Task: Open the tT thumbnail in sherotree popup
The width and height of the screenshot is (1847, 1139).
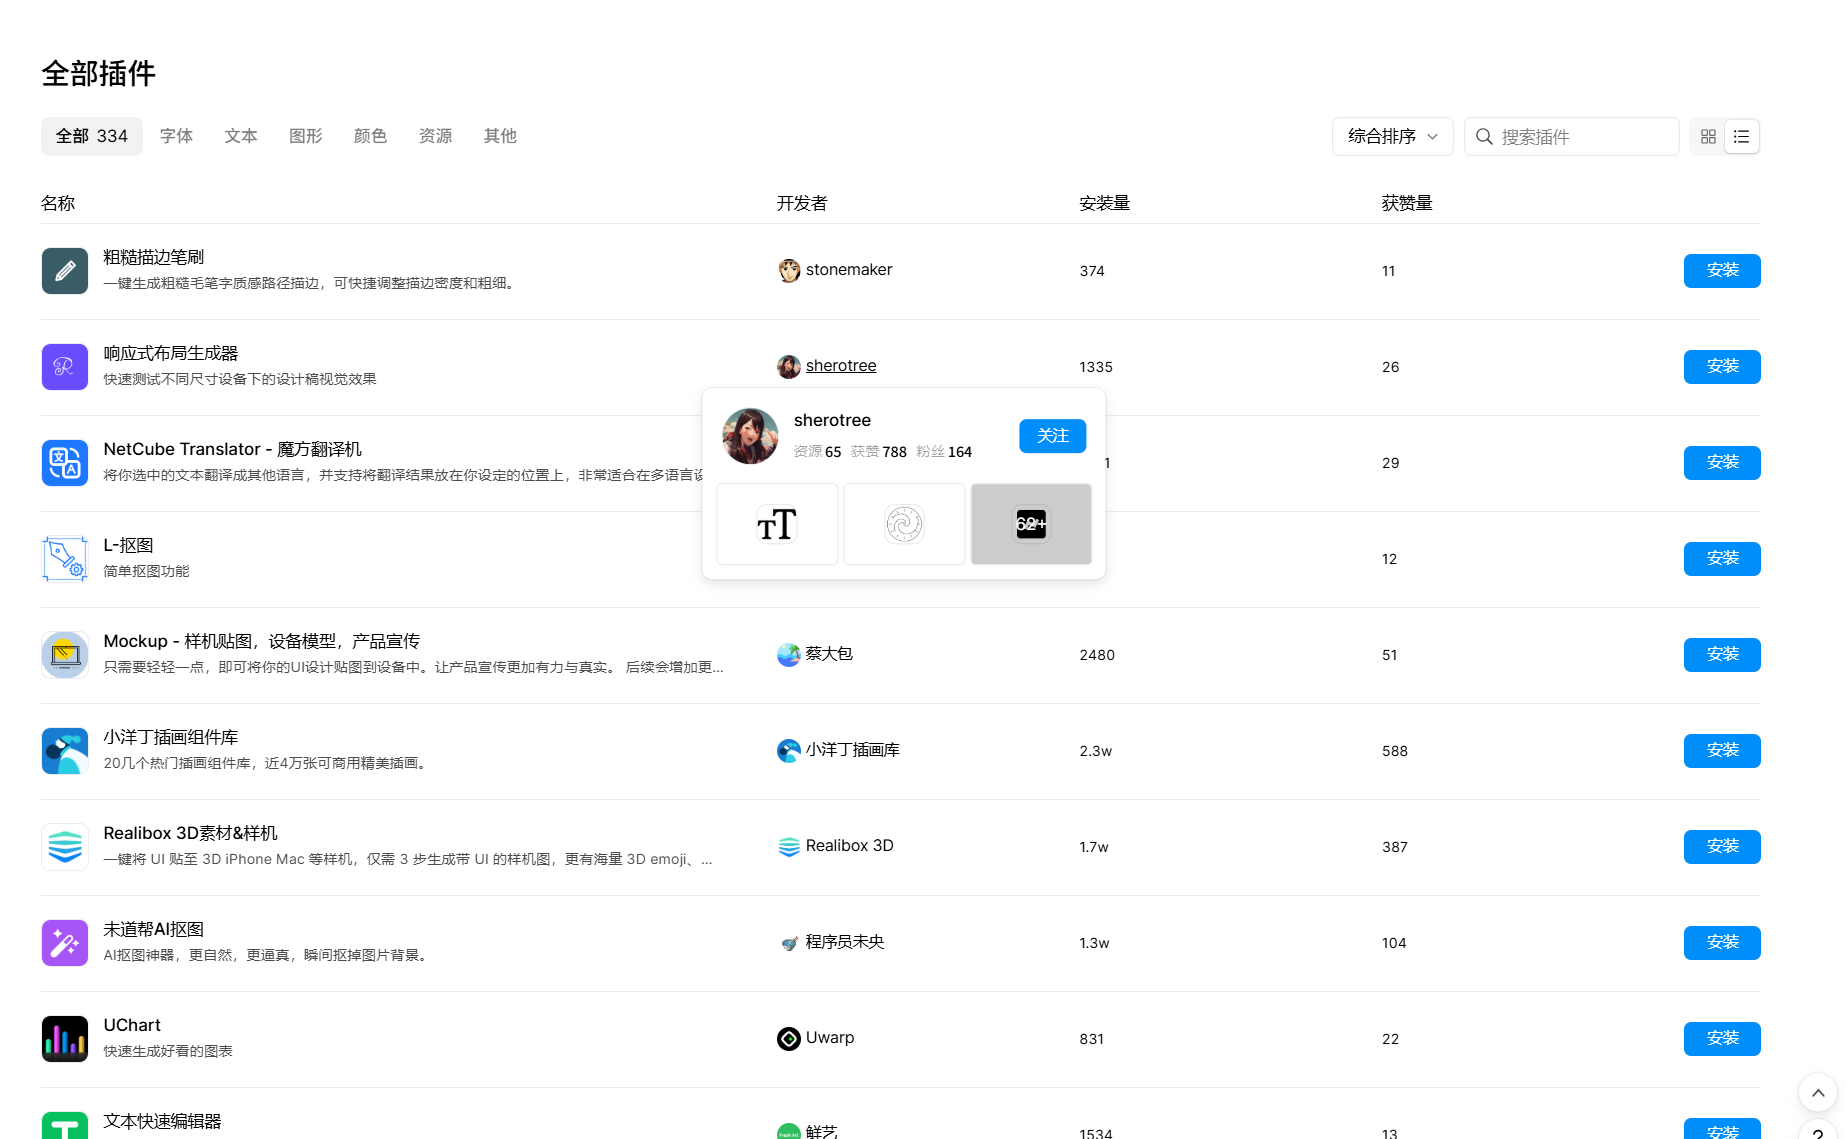Action: pyautogui.click(x=777, y=525)
